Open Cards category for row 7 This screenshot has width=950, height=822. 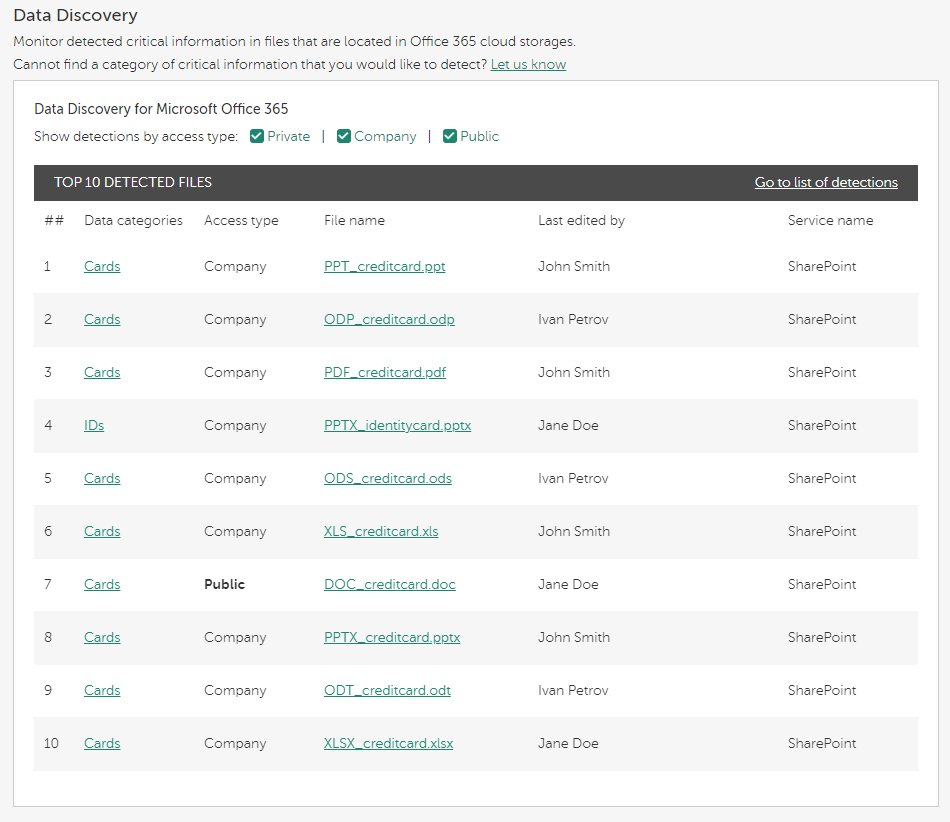click(102, 584)
